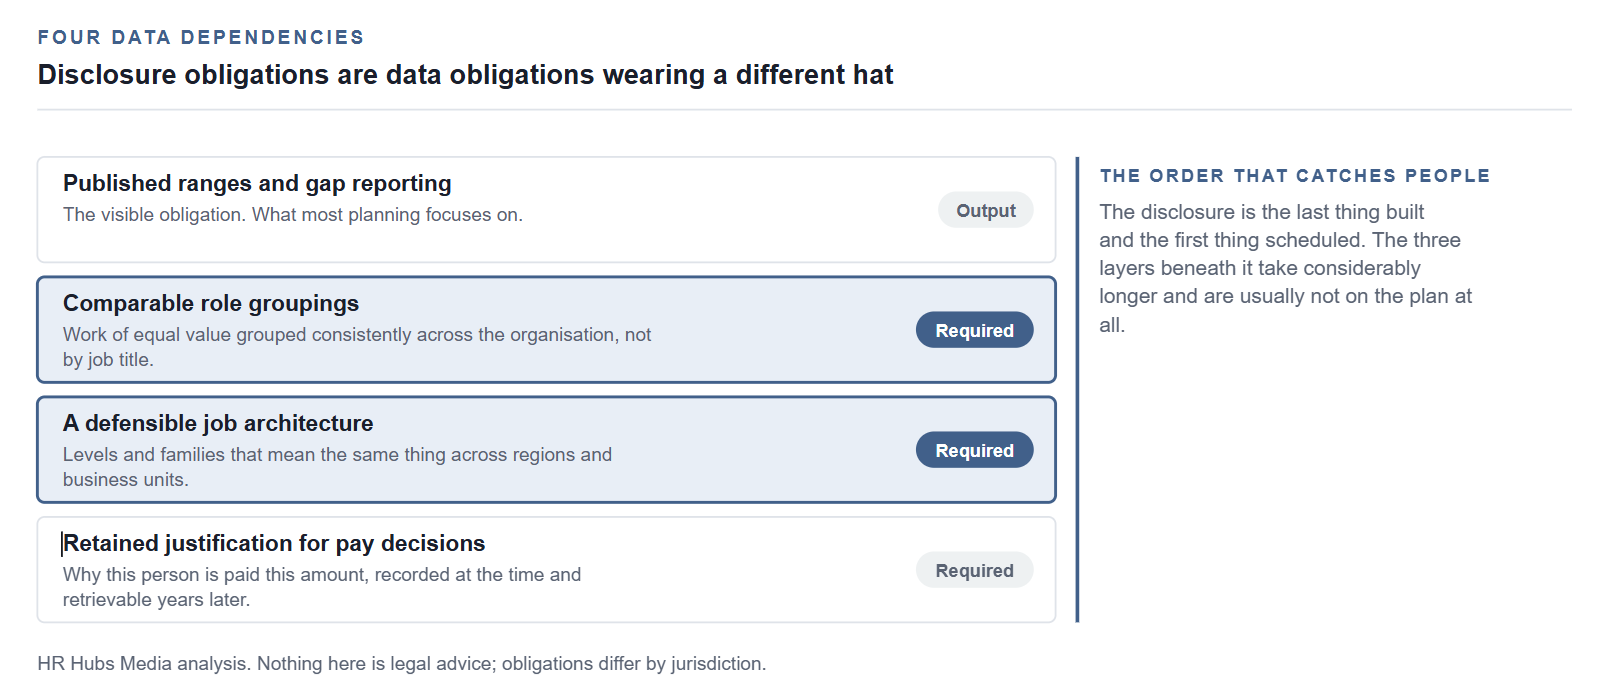
Task: Click the 'Levels and families' description text
Action: 337,467
